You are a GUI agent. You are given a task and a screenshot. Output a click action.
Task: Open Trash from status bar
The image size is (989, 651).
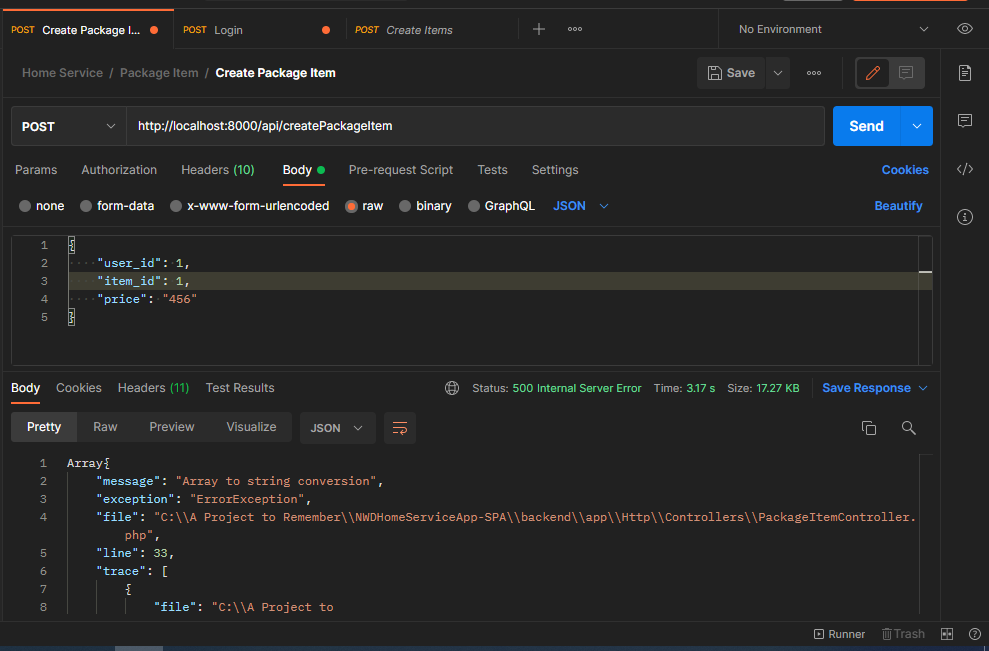pos(903,634)
